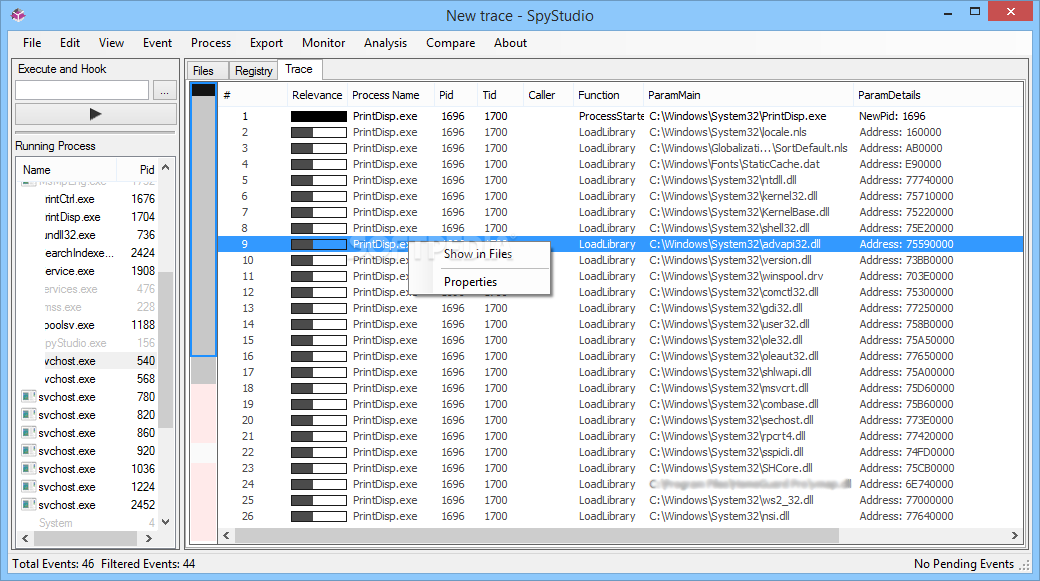Select row loading ntdll.dll

coord(620,180)
